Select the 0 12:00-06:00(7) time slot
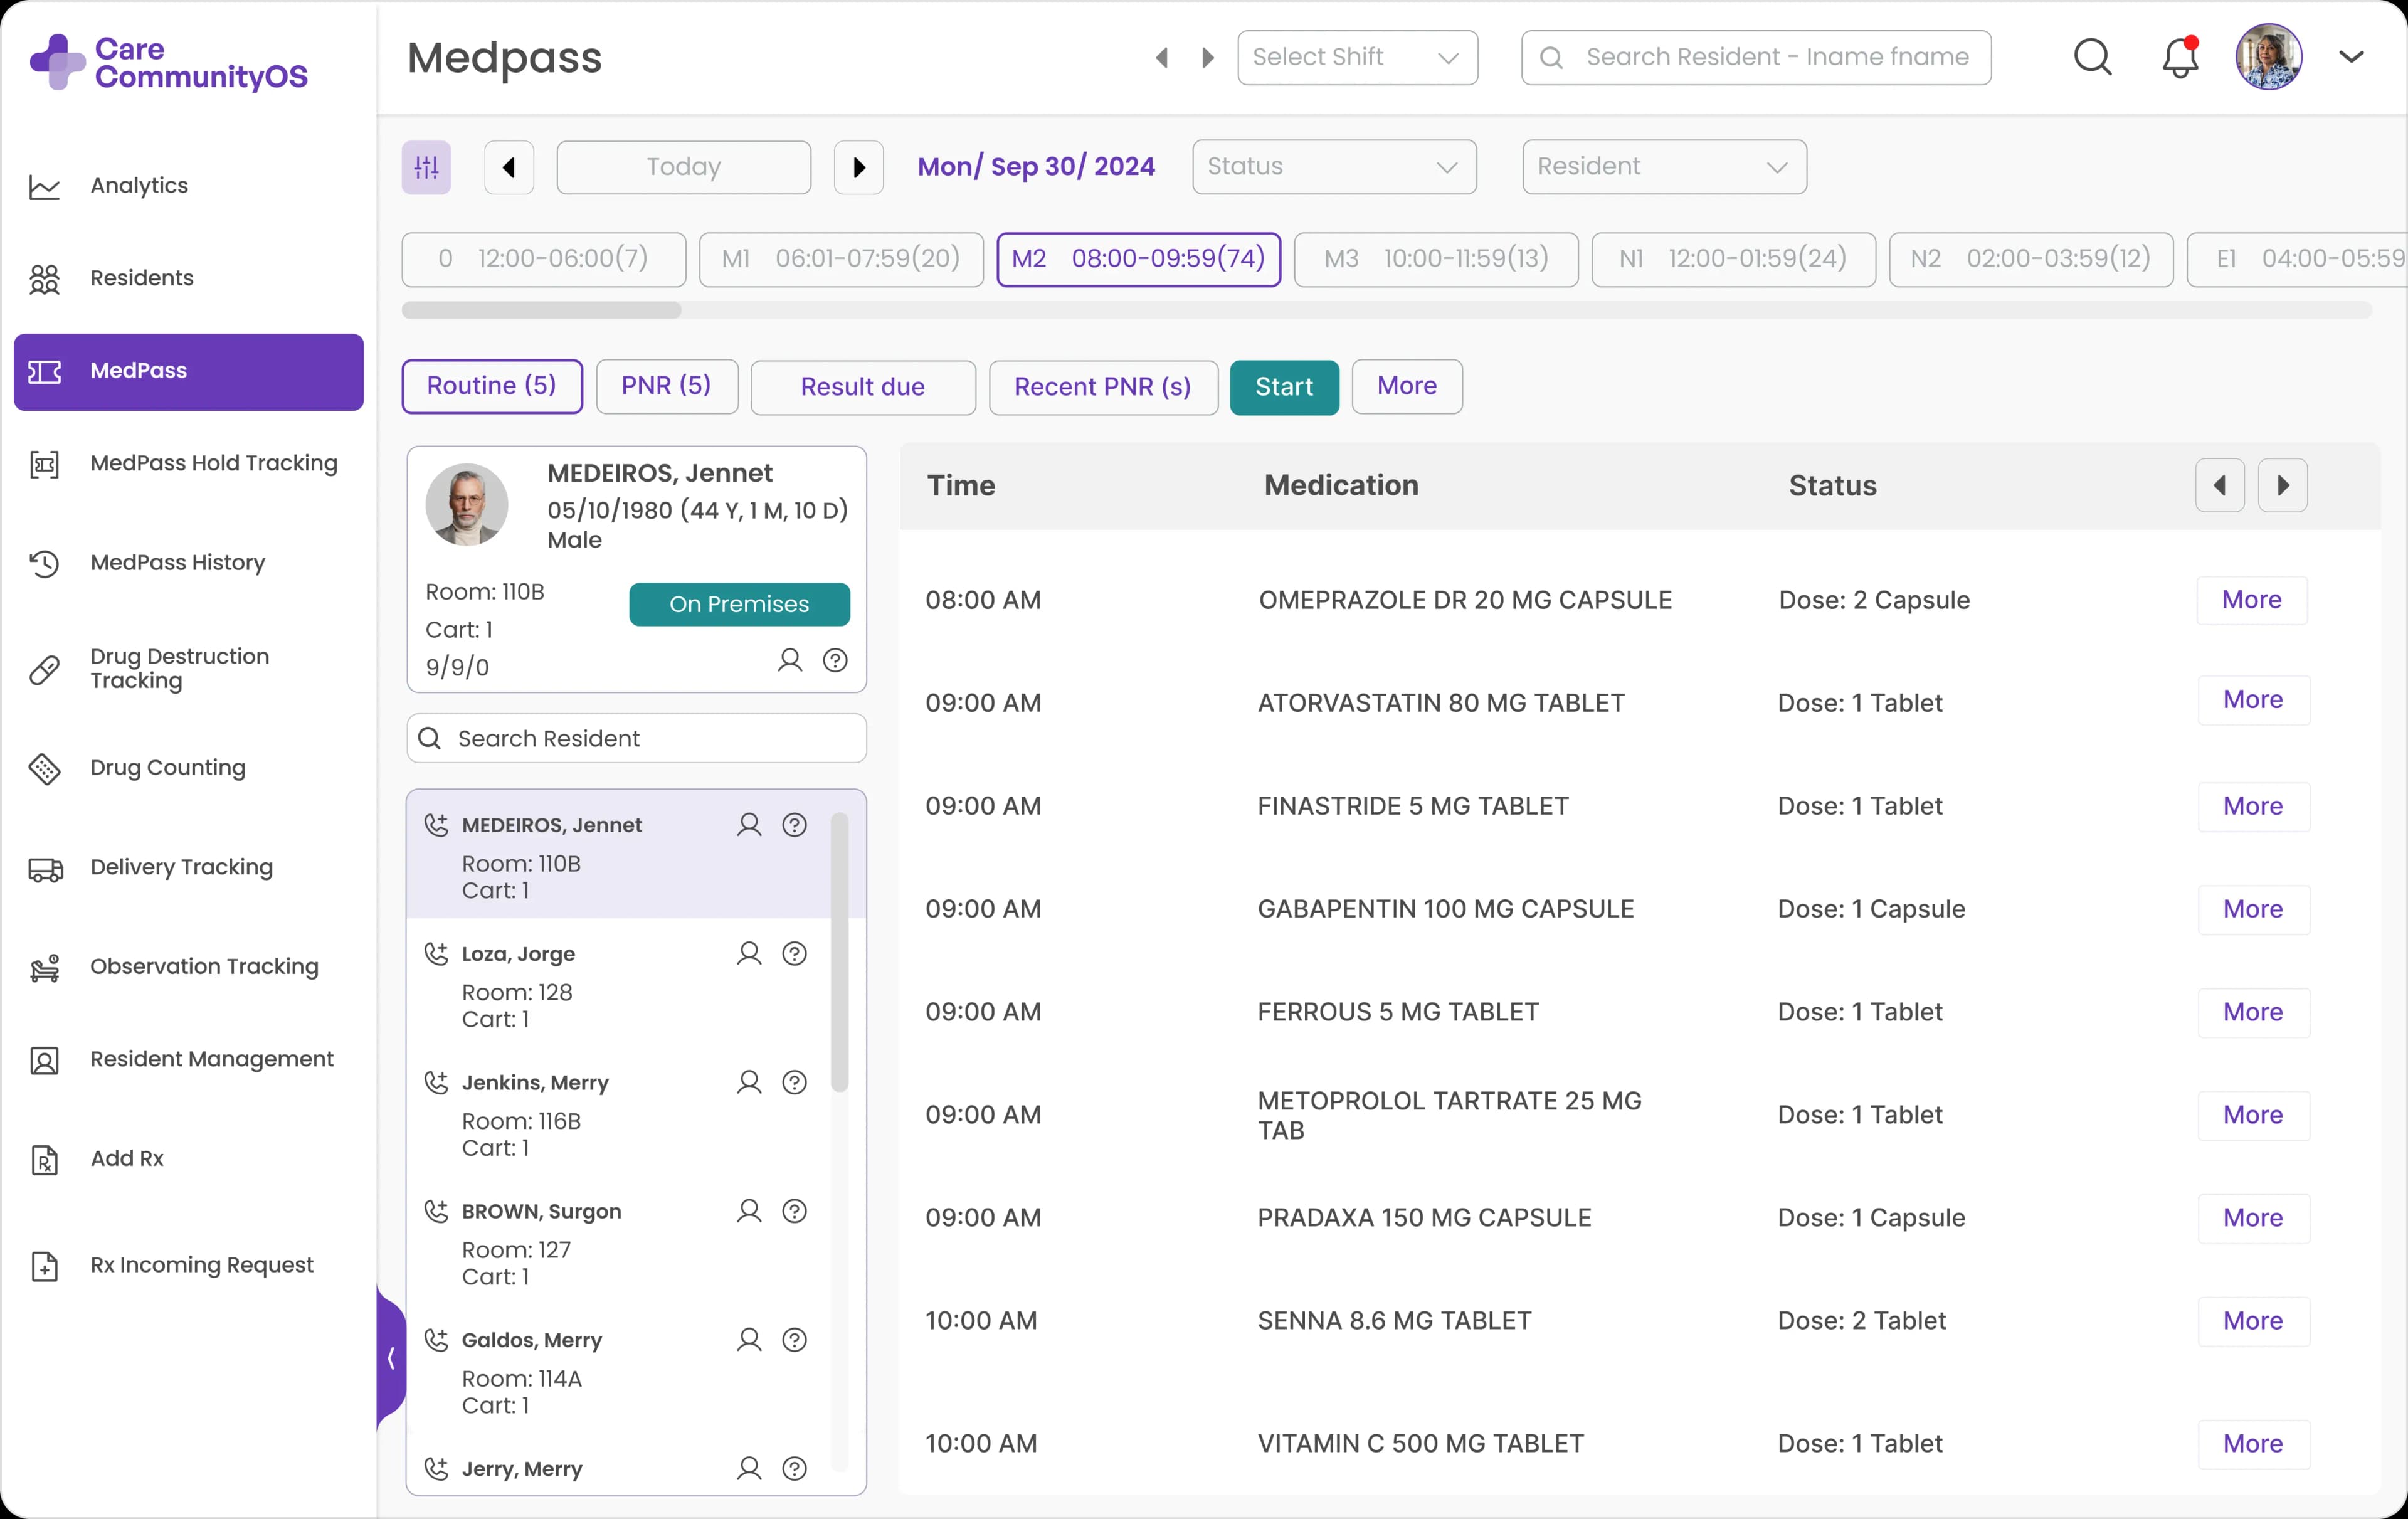This screenshot has height=1519, width=2408. click(x=544, y=259)
